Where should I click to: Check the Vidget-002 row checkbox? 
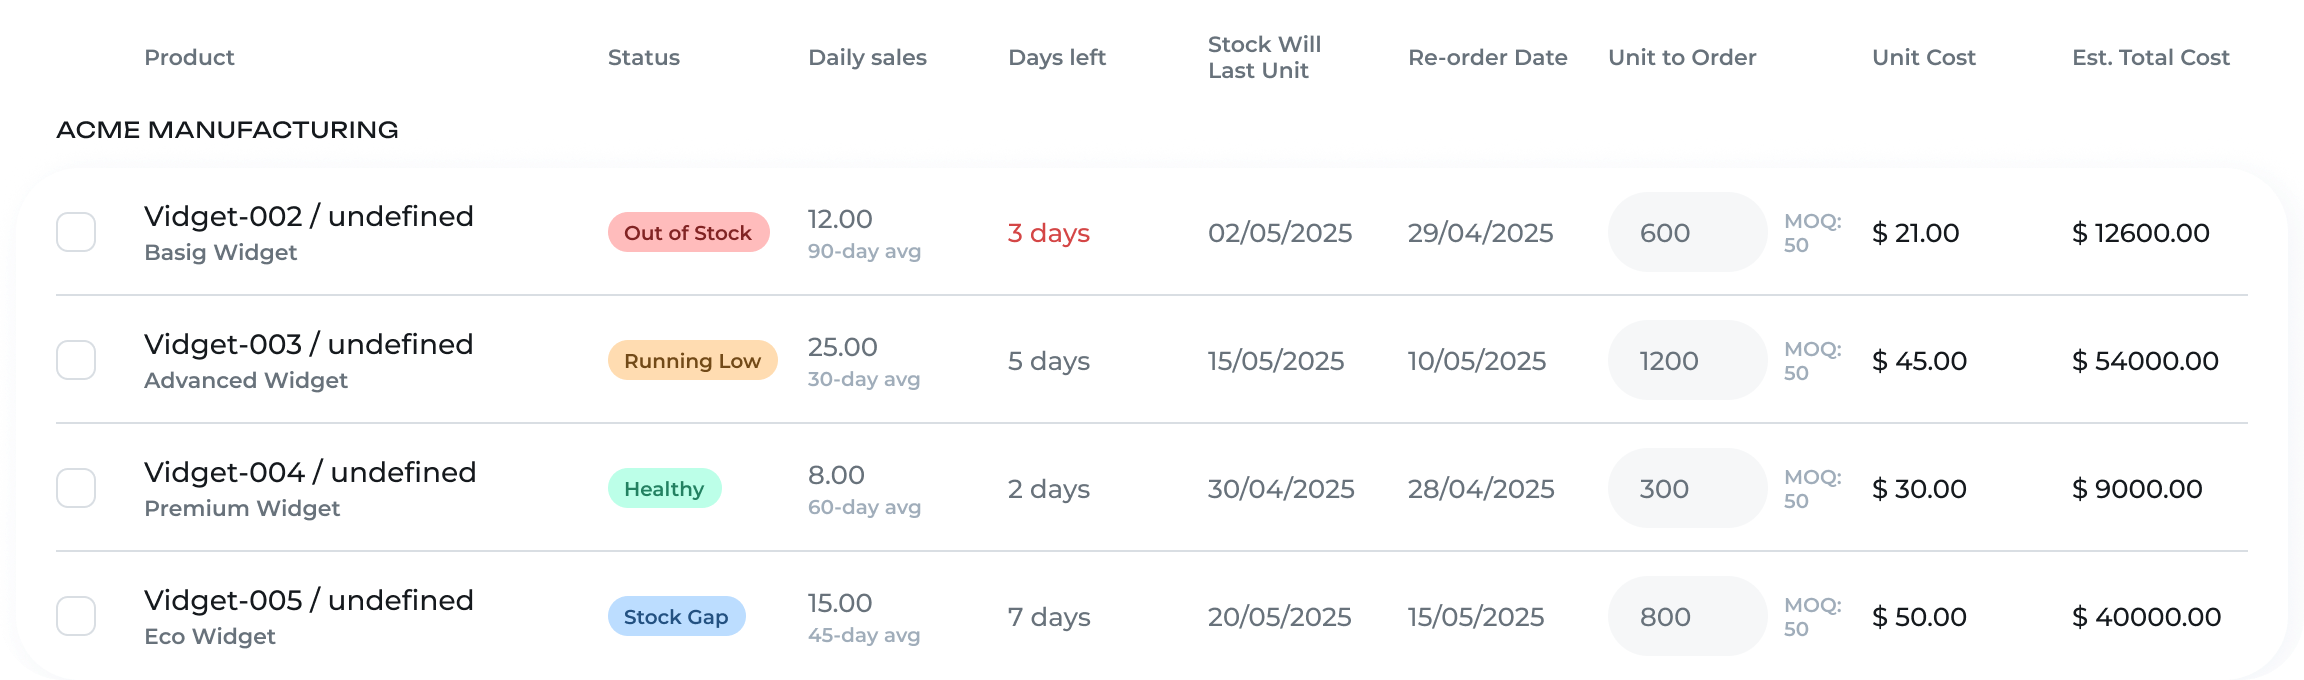pyautogui.click(x=76, y=232)
